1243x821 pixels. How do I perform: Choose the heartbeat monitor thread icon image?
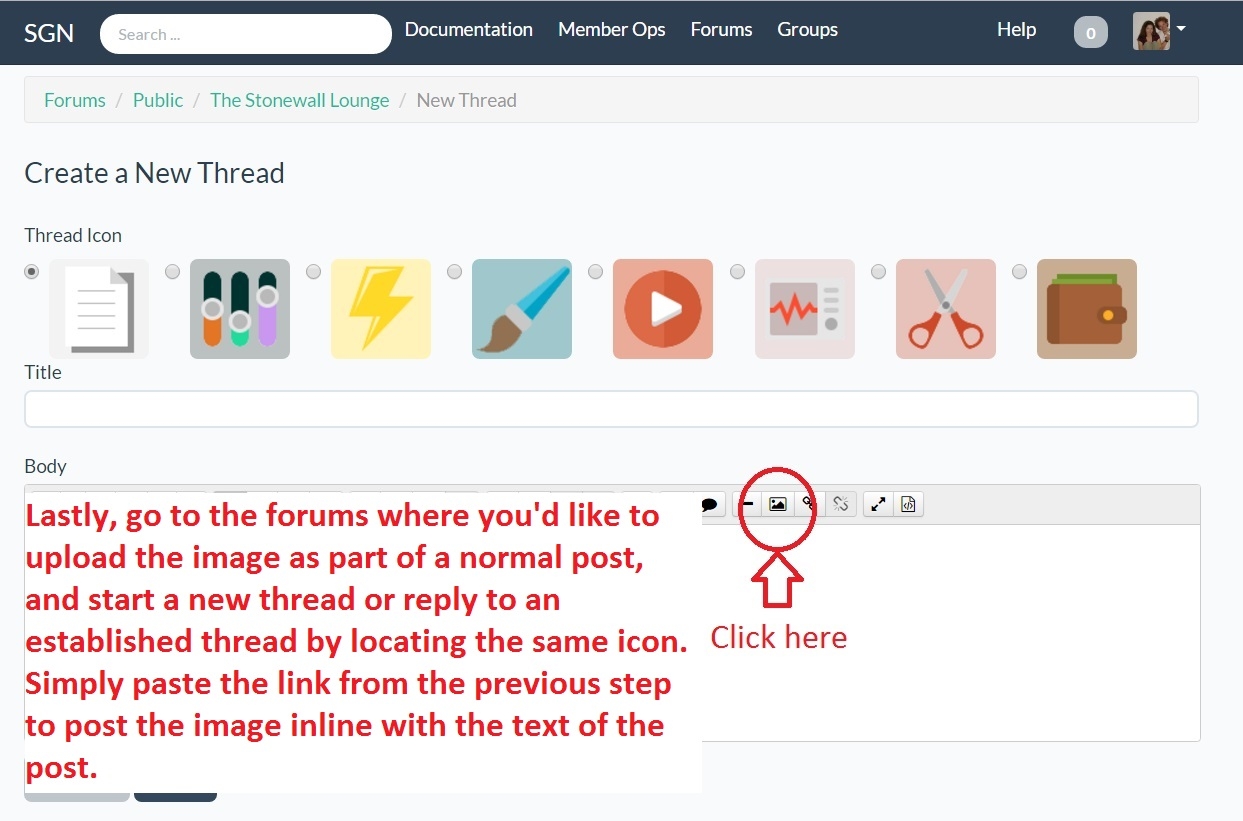(x=805, y=309)
